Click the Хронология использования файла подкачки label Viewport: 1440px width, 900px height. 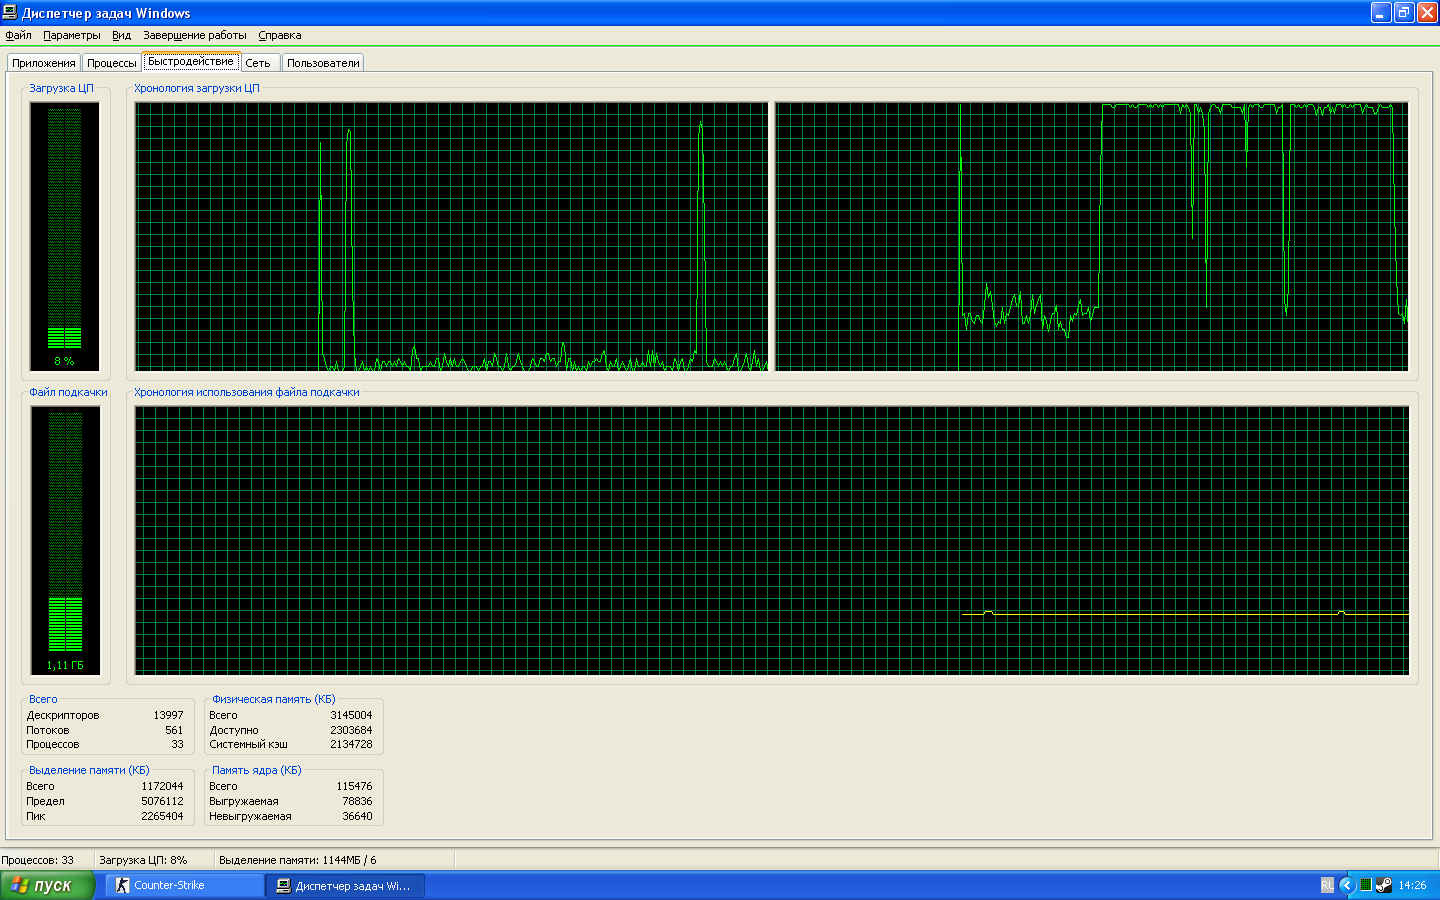point(247,392)
